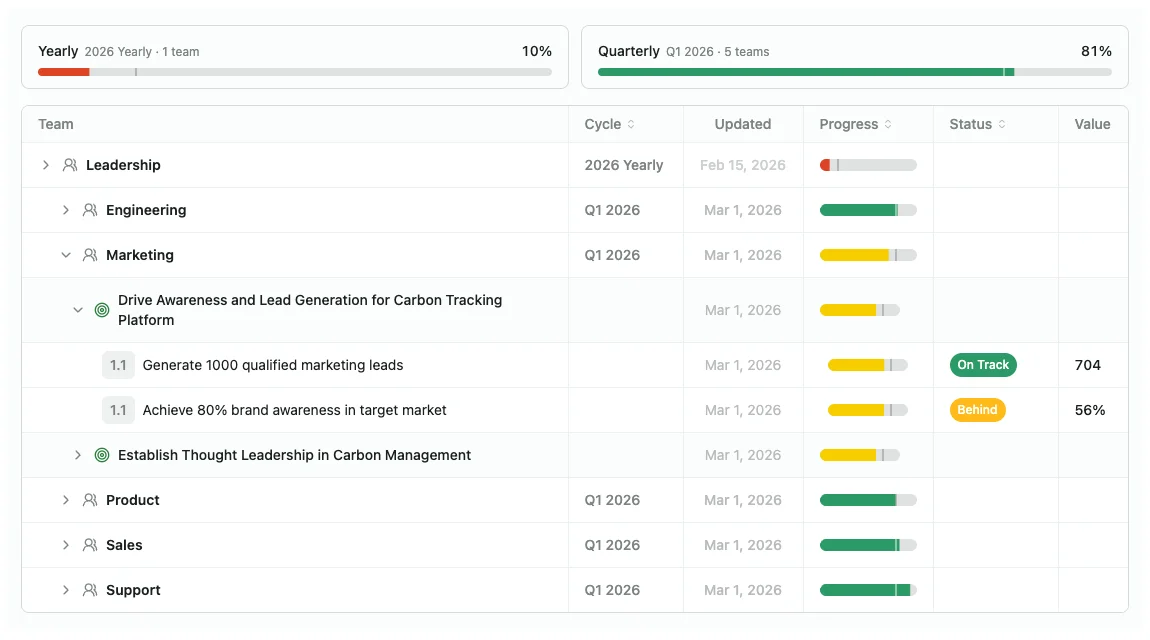Open Achieve 80% brand awareness key result
This screenshot has height=640, width=1150.
[x=294, y=411]
